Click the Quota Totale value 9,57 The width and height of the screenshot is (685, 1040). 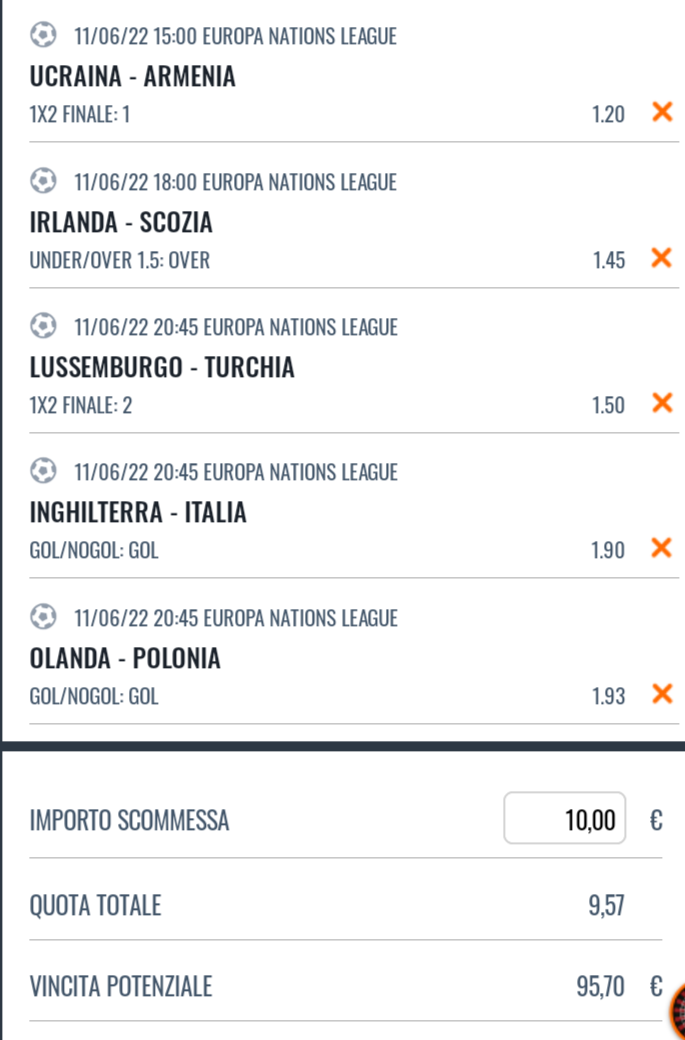(x=607, y=907)
